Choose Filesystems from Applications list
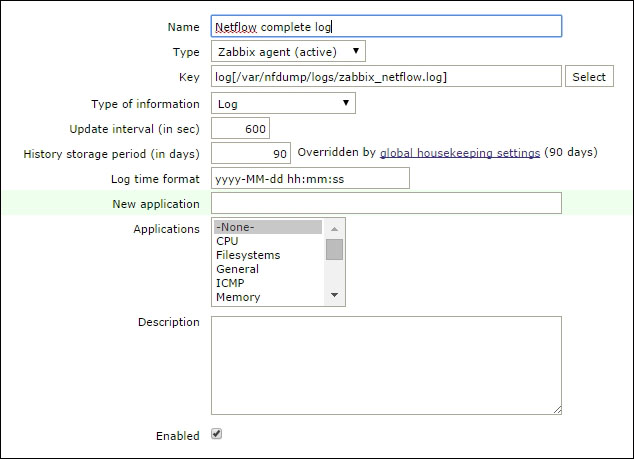 coord(267,255)
